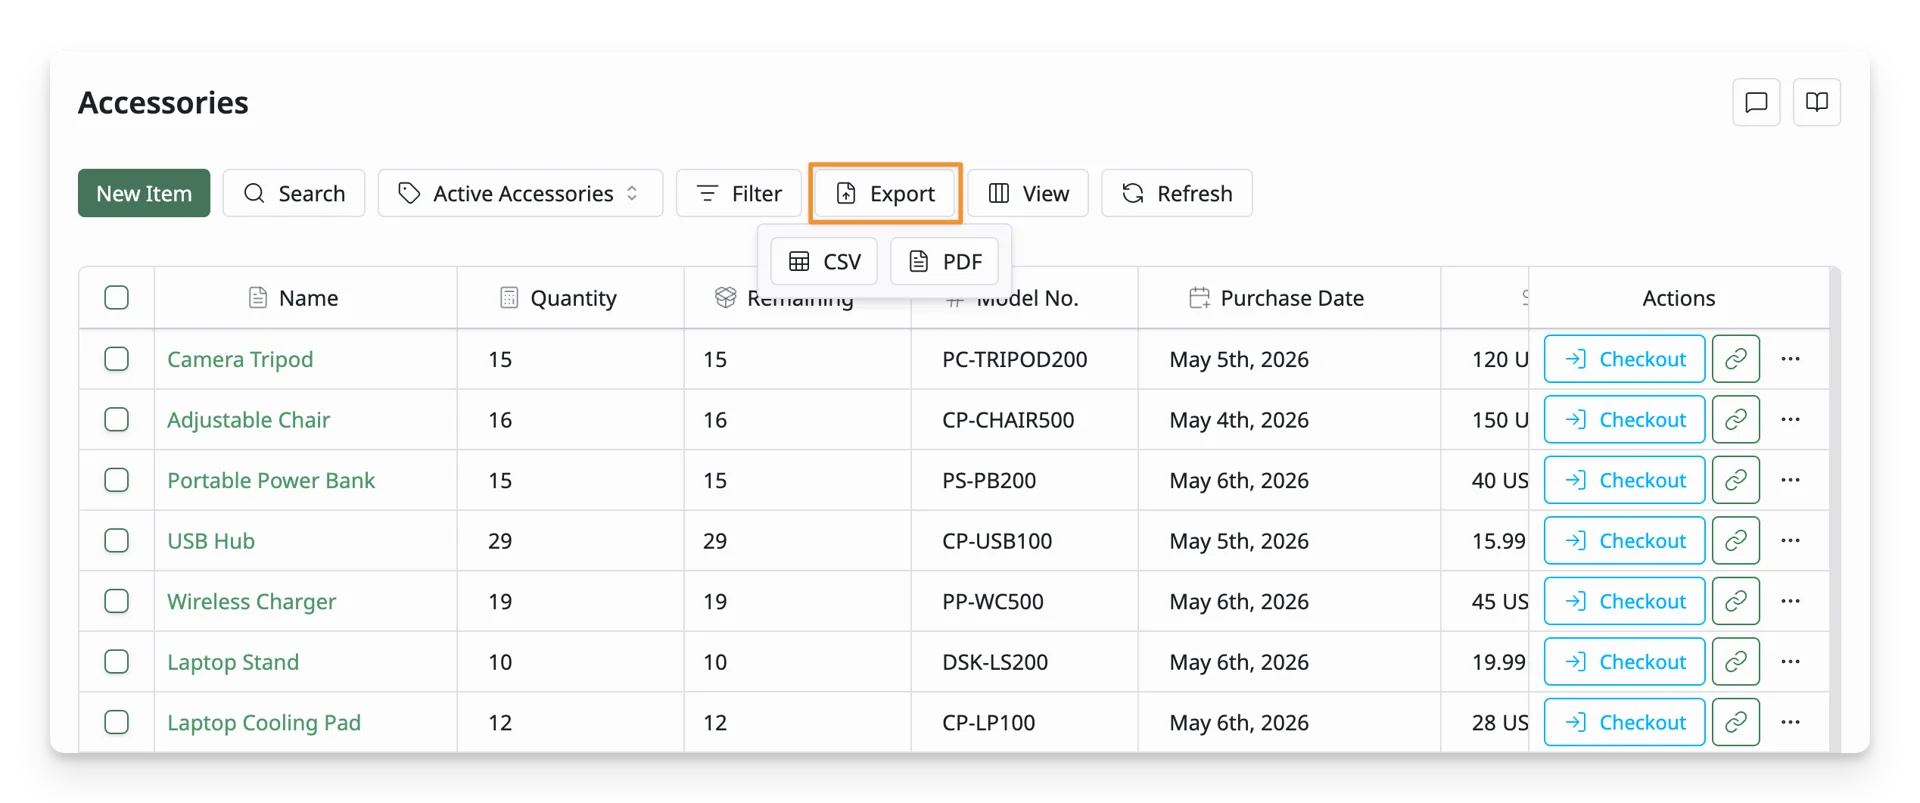Image resolution: width=1920 pixels, height=803 pixels.
Task: Tick the Wireless Charger checkbox
Action: 117,601
